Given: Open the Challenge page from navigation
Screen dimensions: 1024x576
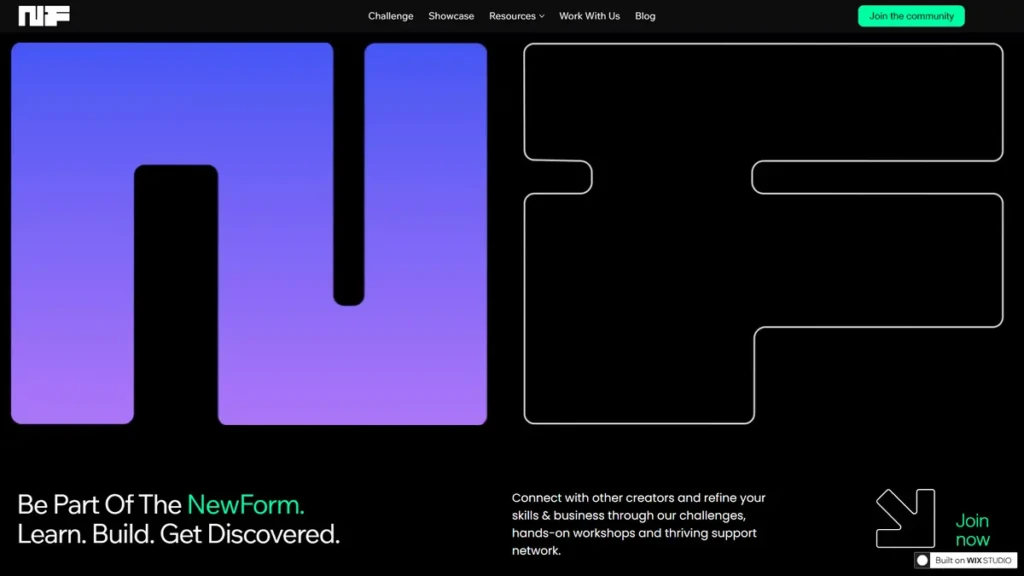Looking at the screenshot, I should point(390,16).
